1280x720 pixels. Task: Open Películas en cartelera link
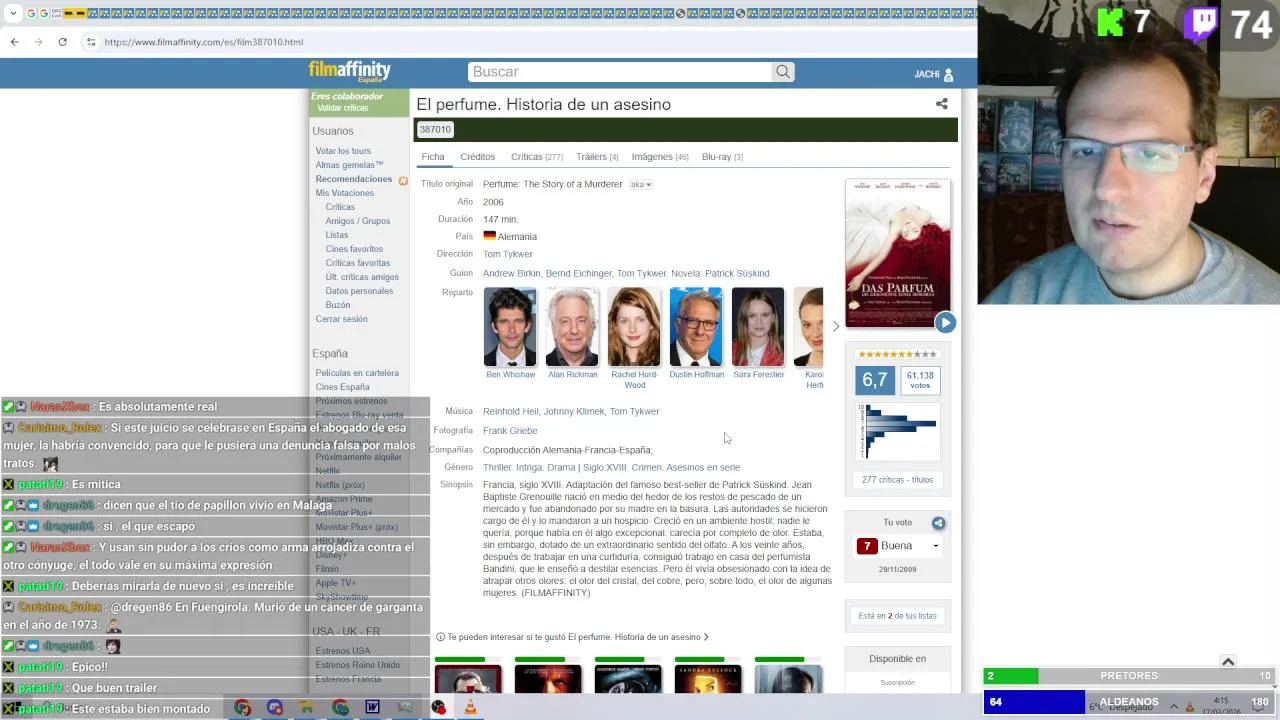tap(357, 373)
